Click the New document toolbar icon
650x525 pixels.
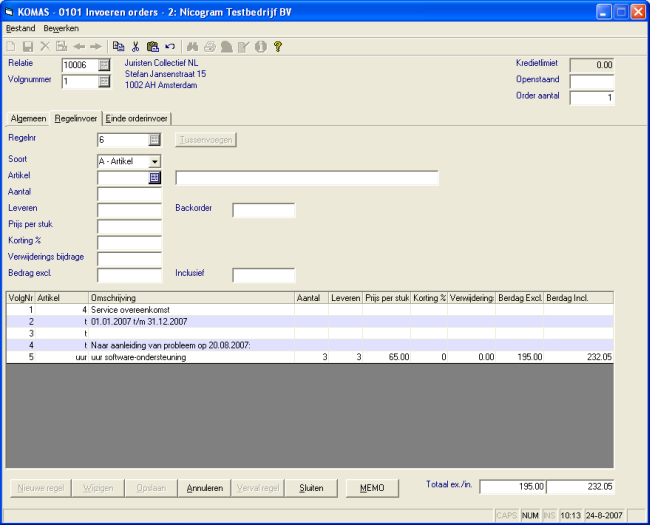[x=11, y=46]
